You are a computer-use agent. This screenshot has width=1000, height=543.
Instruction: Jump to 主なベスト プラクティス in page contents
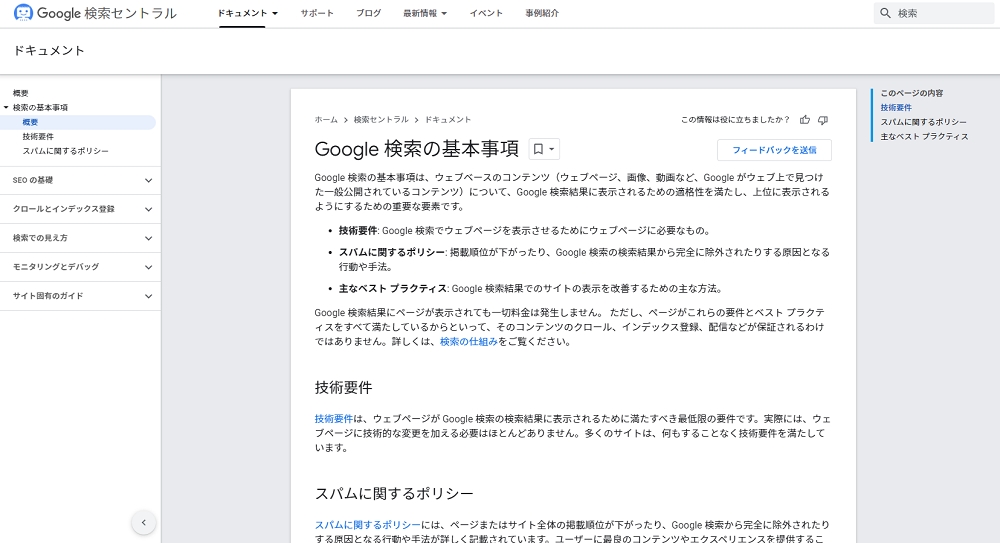(x=924, y=137)
